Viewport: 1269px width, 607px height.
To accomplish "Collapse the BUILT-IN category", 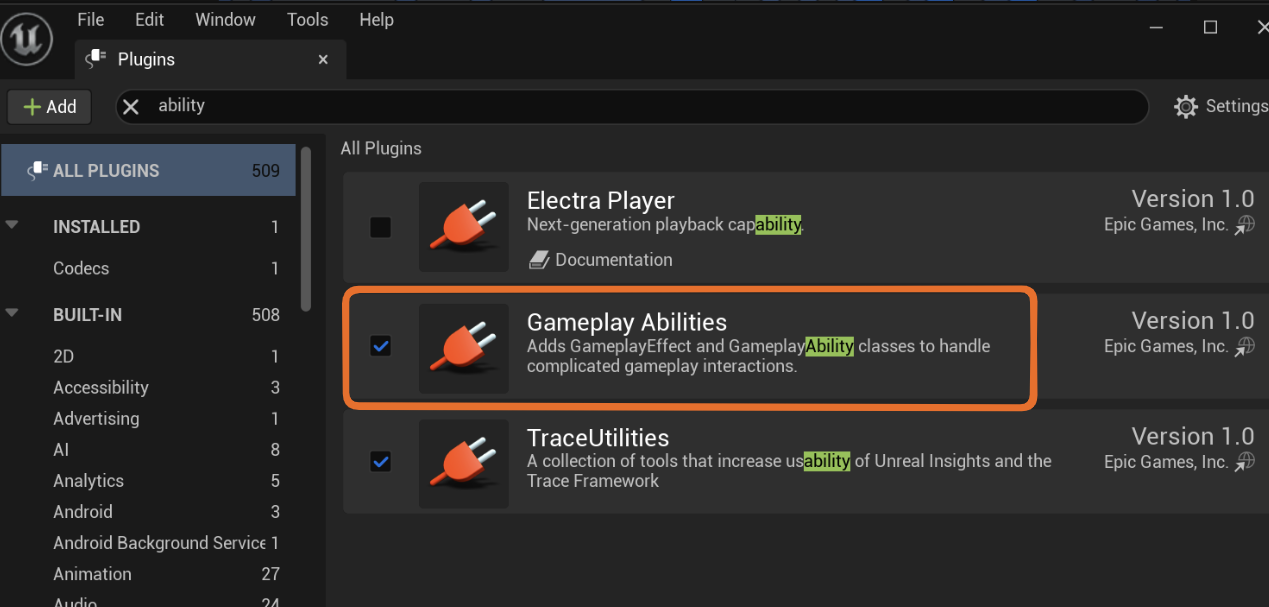I will 12,313.
